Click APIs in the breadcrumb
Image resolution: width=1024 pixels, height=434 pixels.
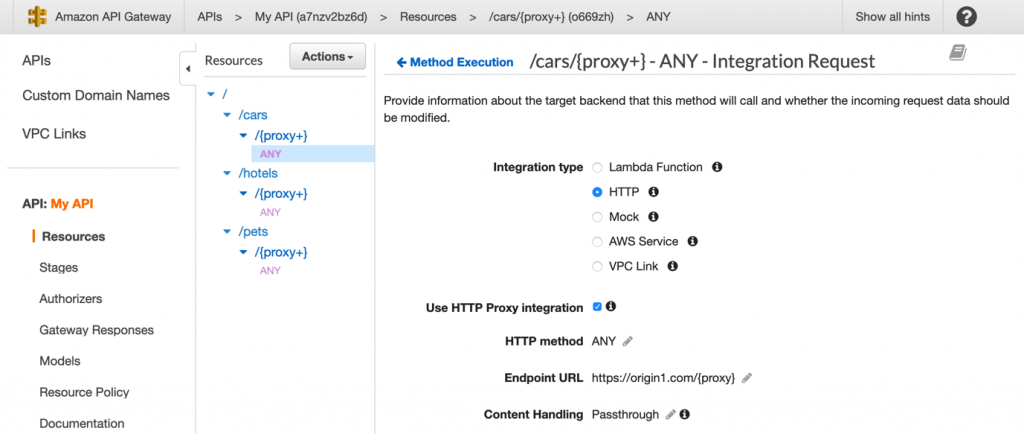coord(210,17)
